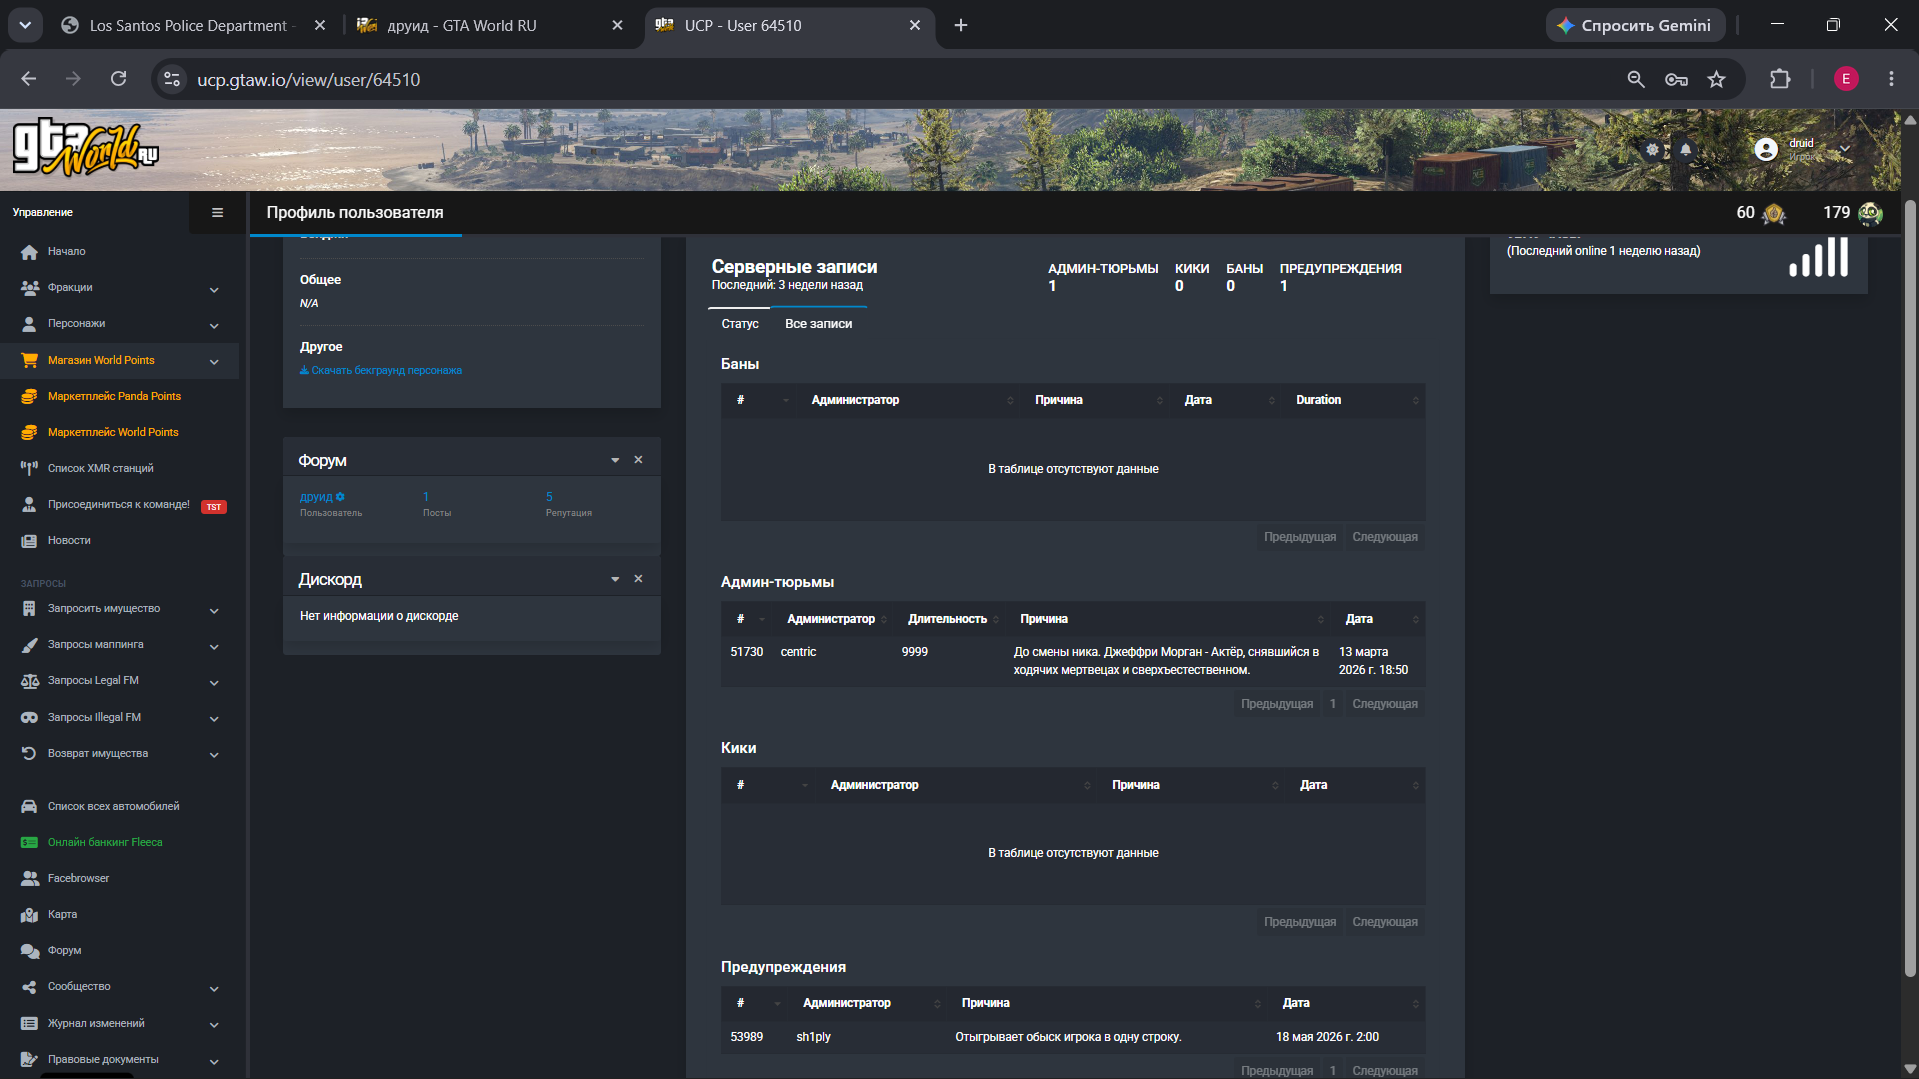
Task: Click the page vertical scrollbar
Action: coord(1910,590)
